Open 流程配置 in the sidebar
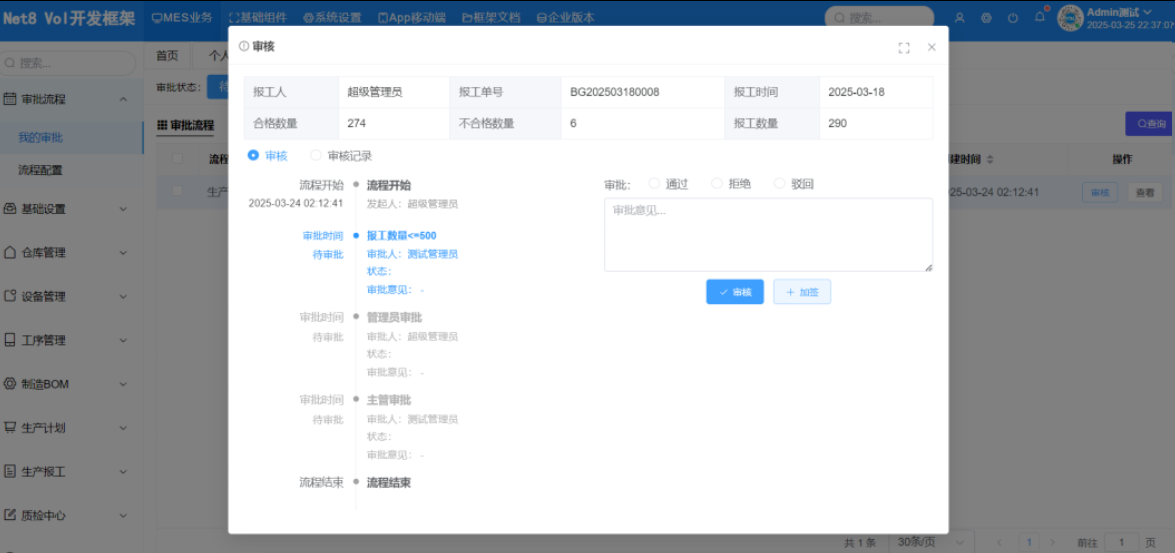 [x=40, y=170]
